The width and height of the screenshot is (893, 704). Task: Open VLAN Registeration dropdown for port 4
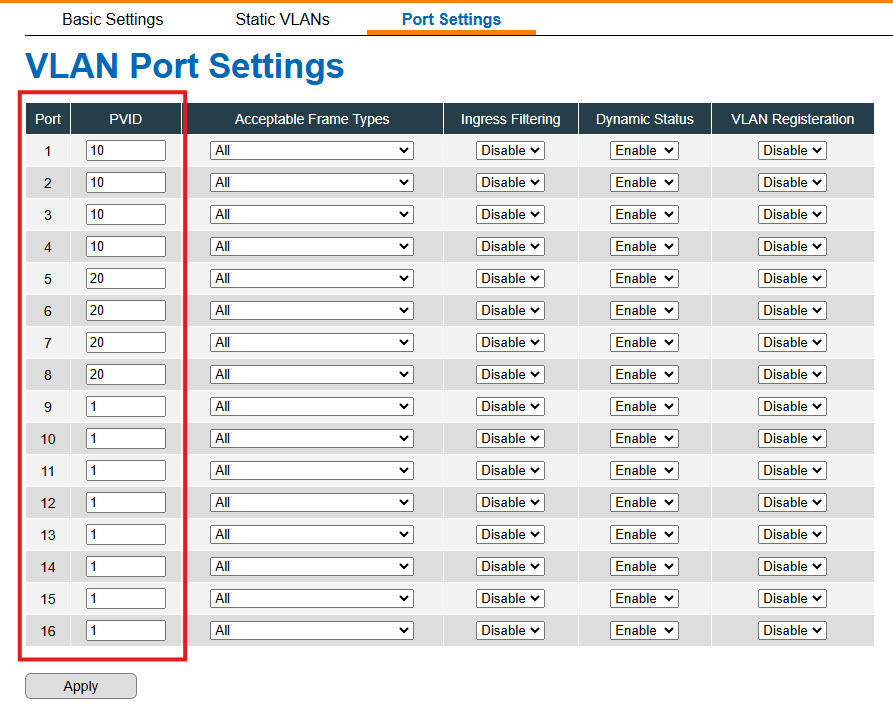[x=792, y=247]
